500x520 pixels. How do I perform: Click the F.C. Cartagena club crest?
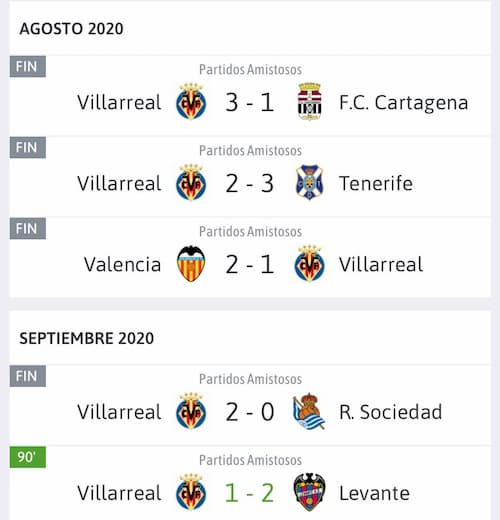pos(309,102)
